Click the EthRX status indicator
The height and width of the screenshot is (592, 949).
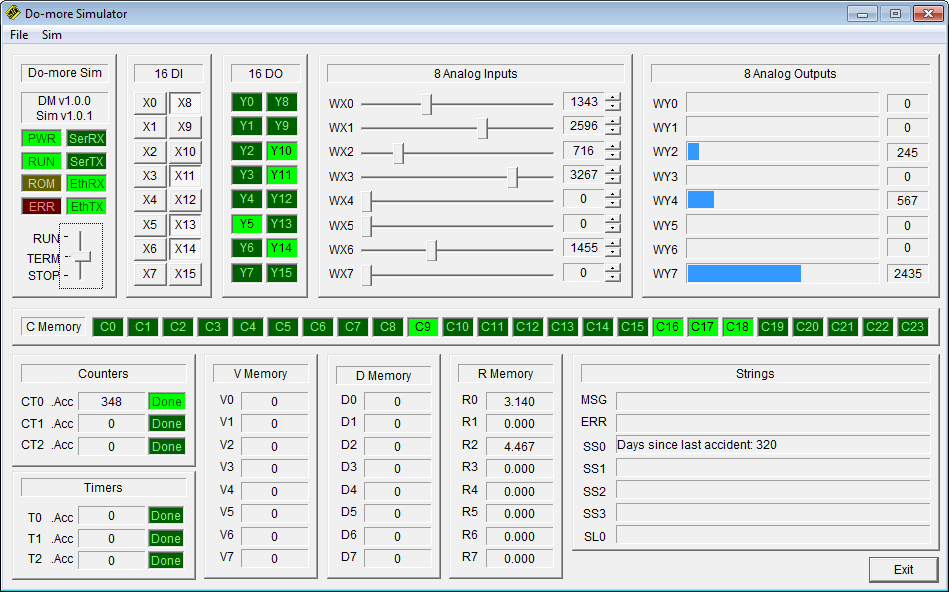(x=86, y=183)
